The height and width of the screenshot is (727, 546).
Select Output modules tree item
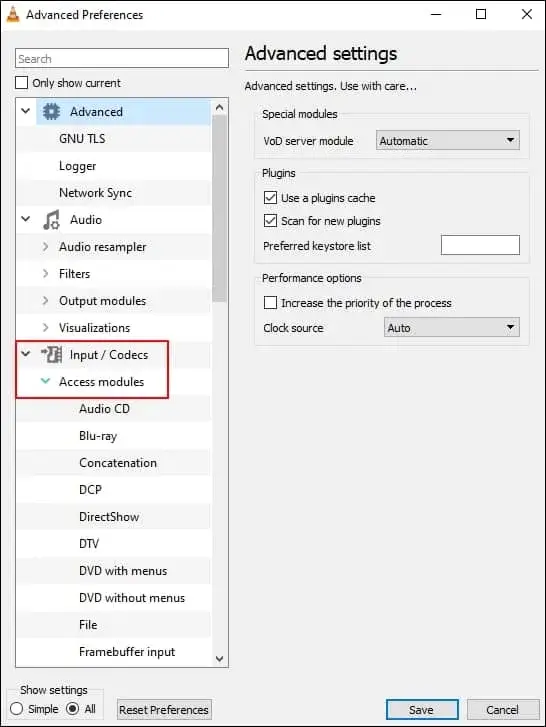[102, 300]
